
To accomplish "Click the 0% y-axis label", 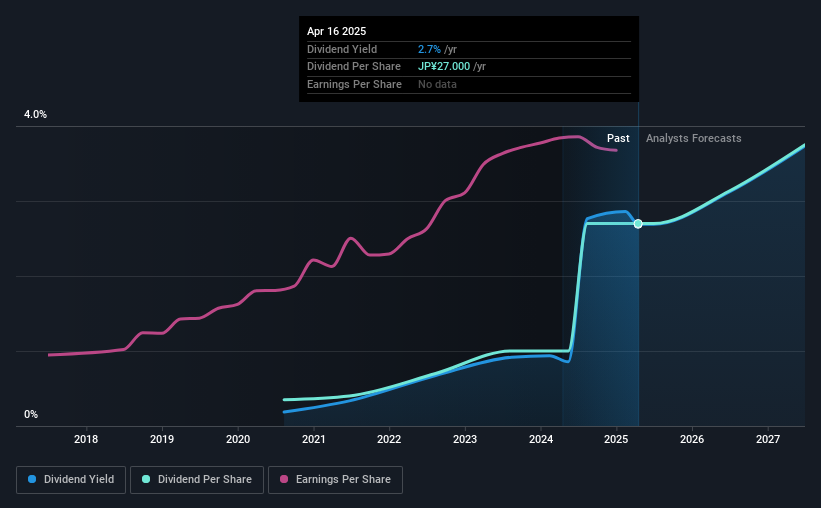I will click(31, 414).
